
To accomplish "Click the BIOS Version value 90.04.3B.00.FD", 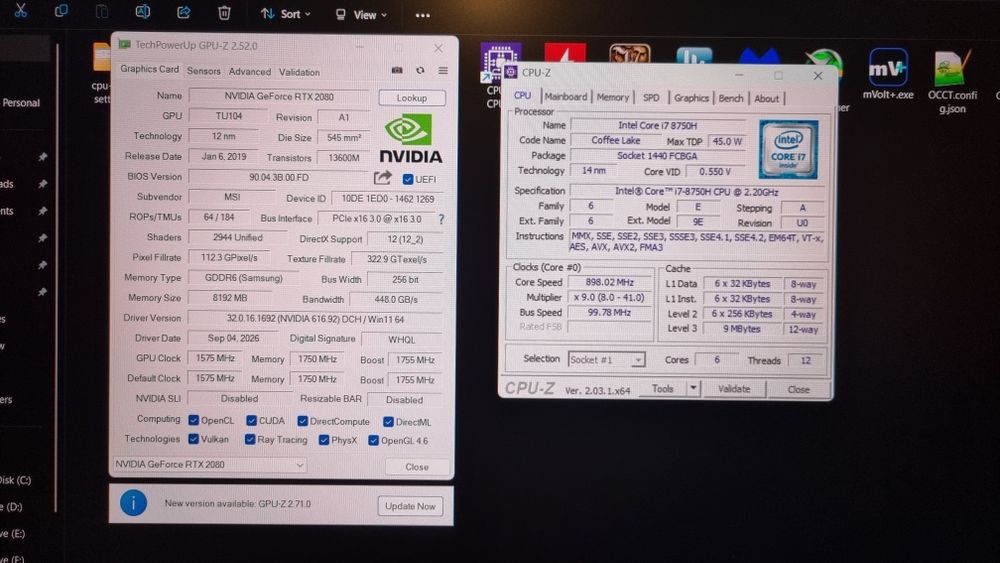I will (279, 177).
